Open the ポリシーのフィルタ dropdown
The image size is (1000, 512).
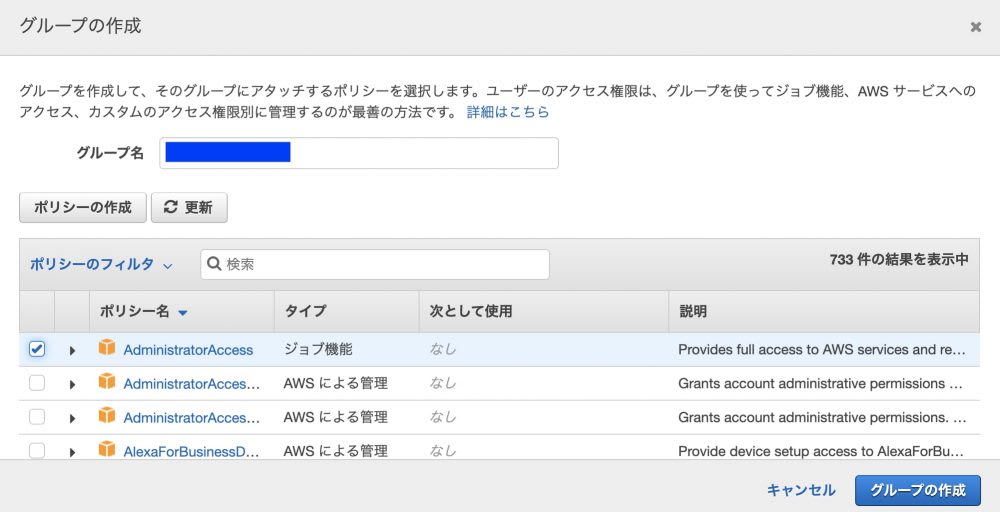101,264
